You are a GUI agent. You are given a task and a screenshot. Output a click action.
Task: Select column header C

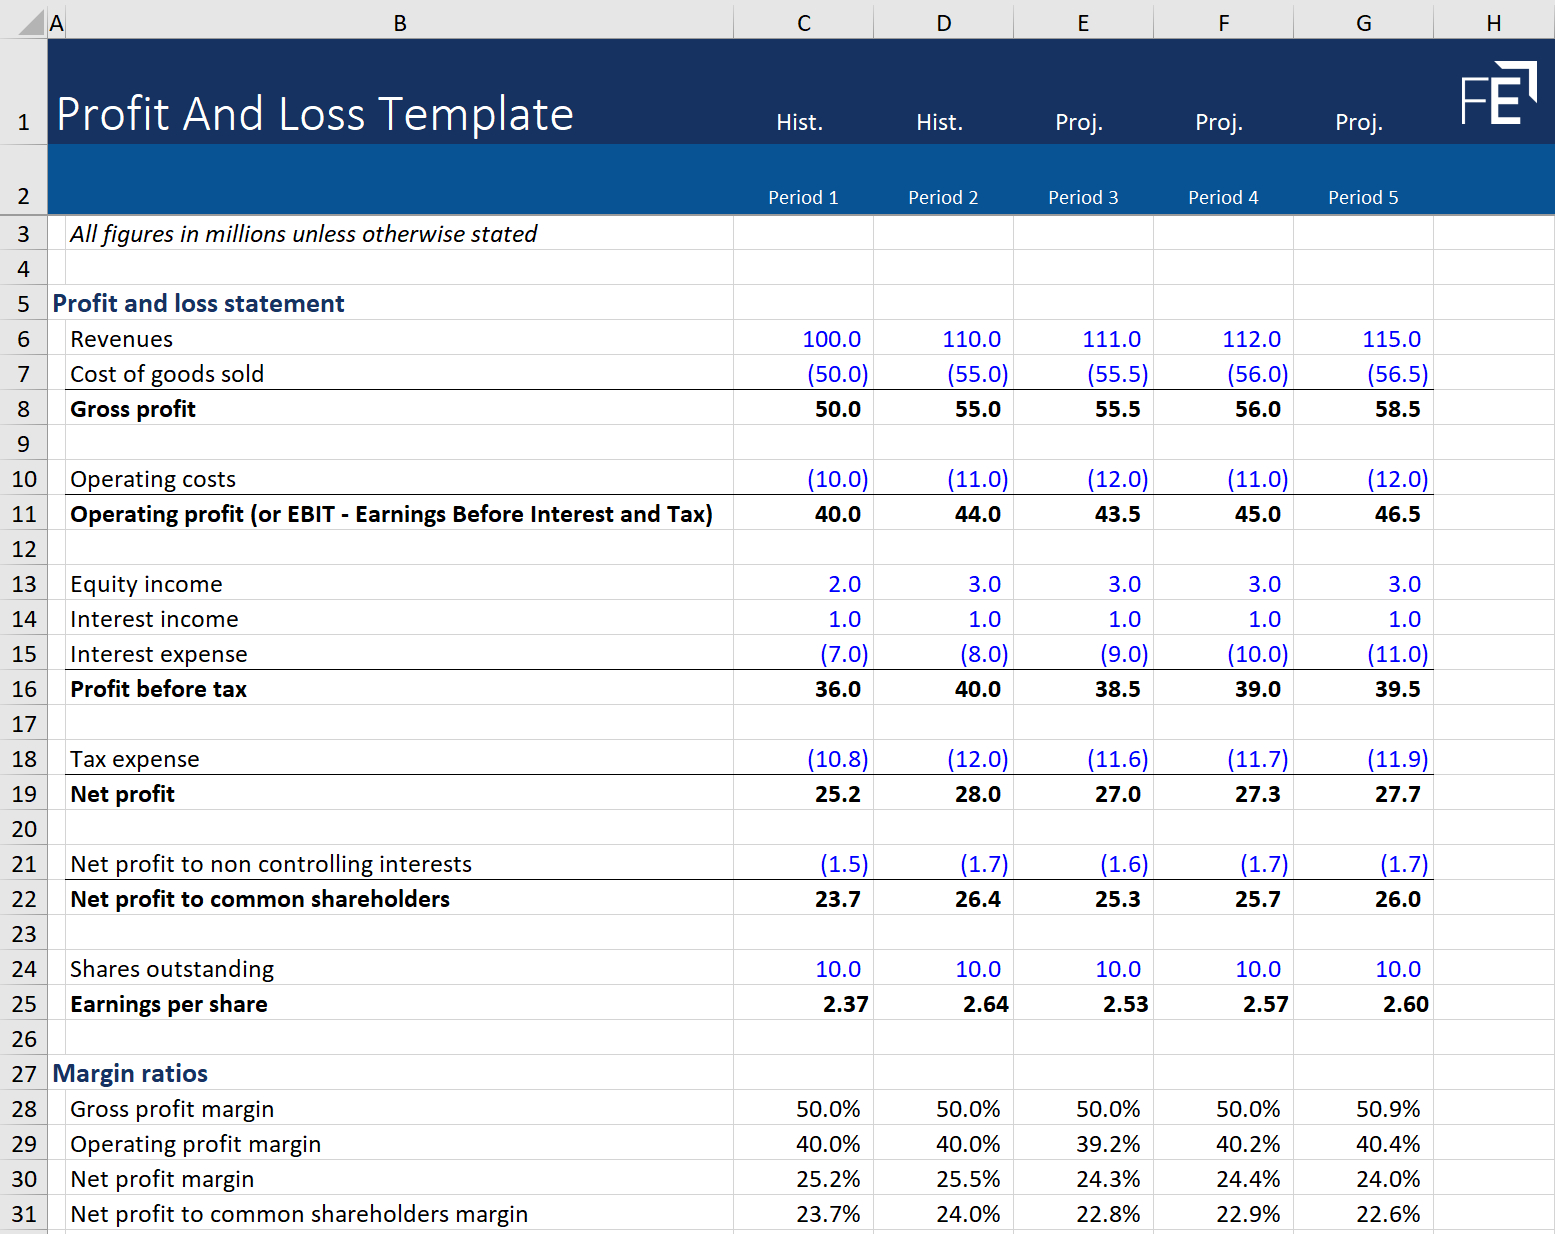point(802,21)
